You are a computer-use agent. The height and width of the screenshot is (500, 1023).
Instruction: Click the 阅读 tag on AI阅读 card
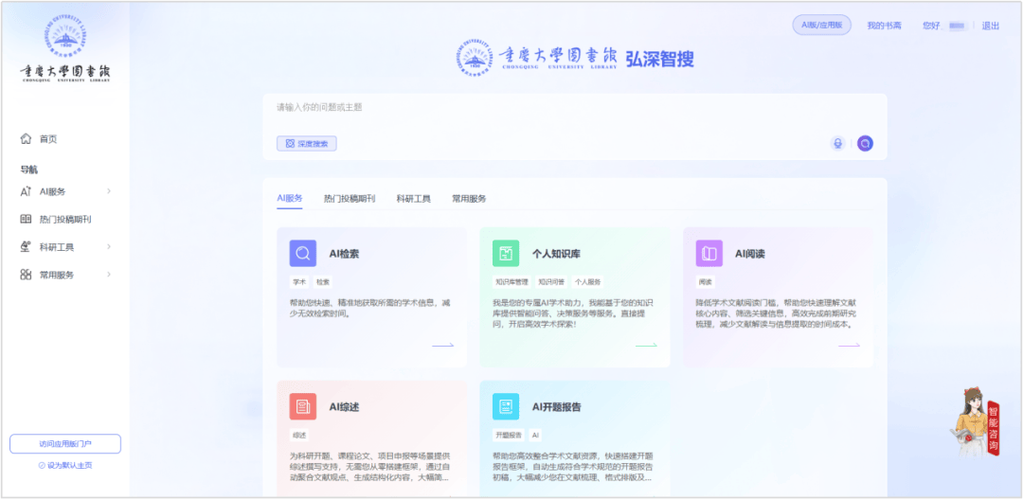pyautogui.click(x=705, y=283)
